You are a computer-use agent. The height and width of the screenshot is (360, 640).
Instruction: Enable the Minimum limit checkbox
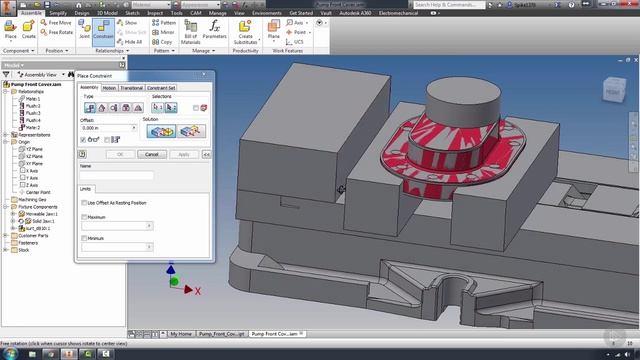pyautogui.click(x=84, y=238)
